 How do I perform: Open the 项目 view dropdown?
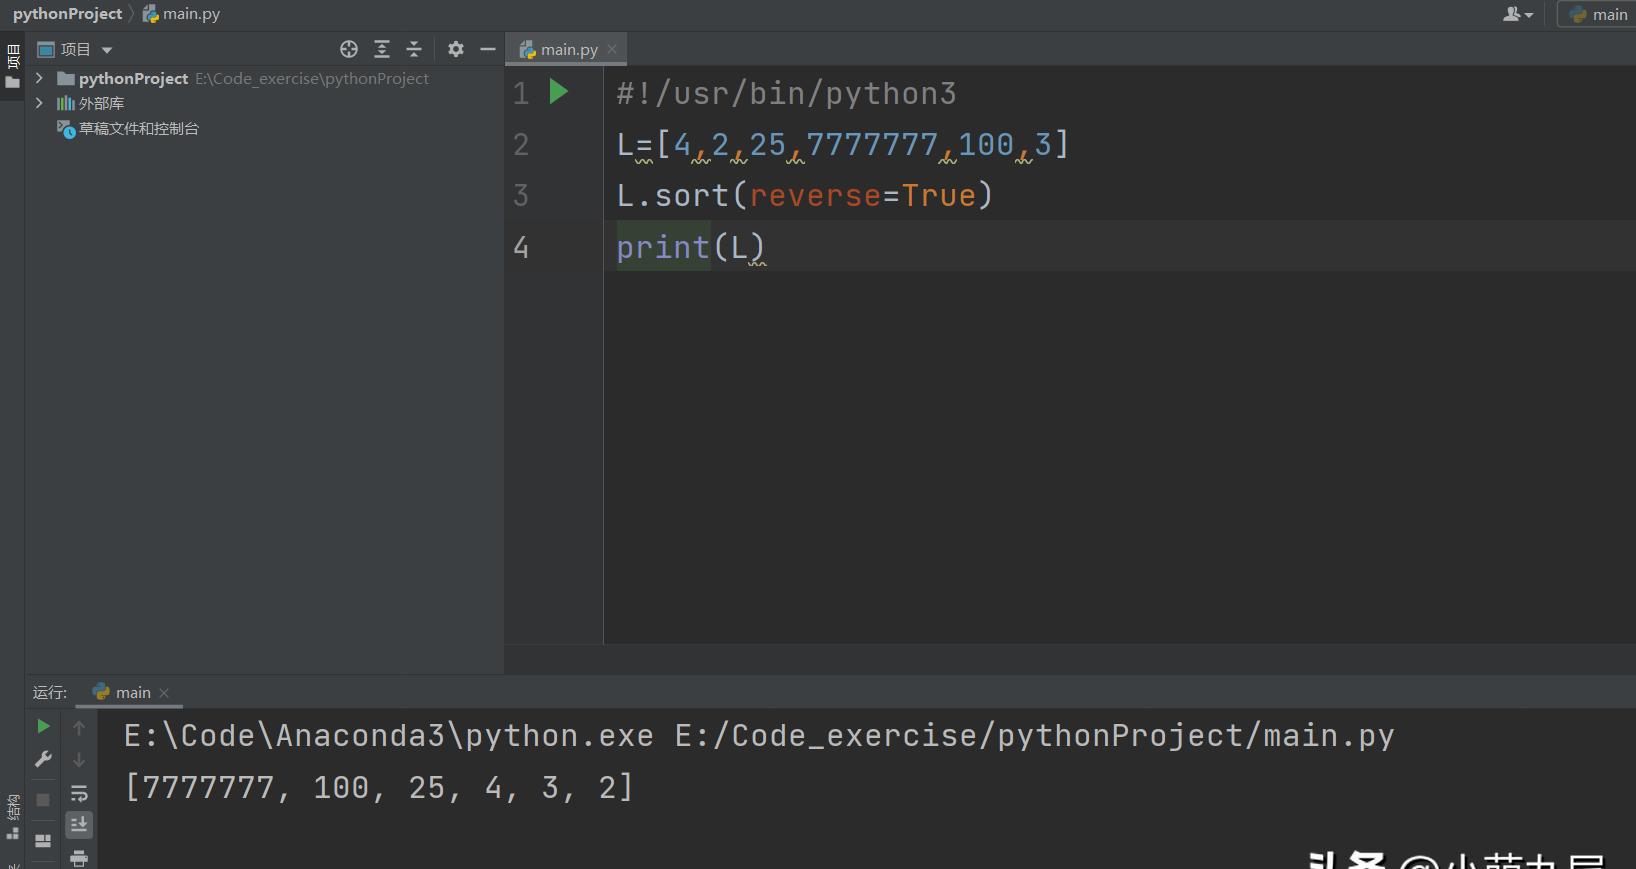75,49
